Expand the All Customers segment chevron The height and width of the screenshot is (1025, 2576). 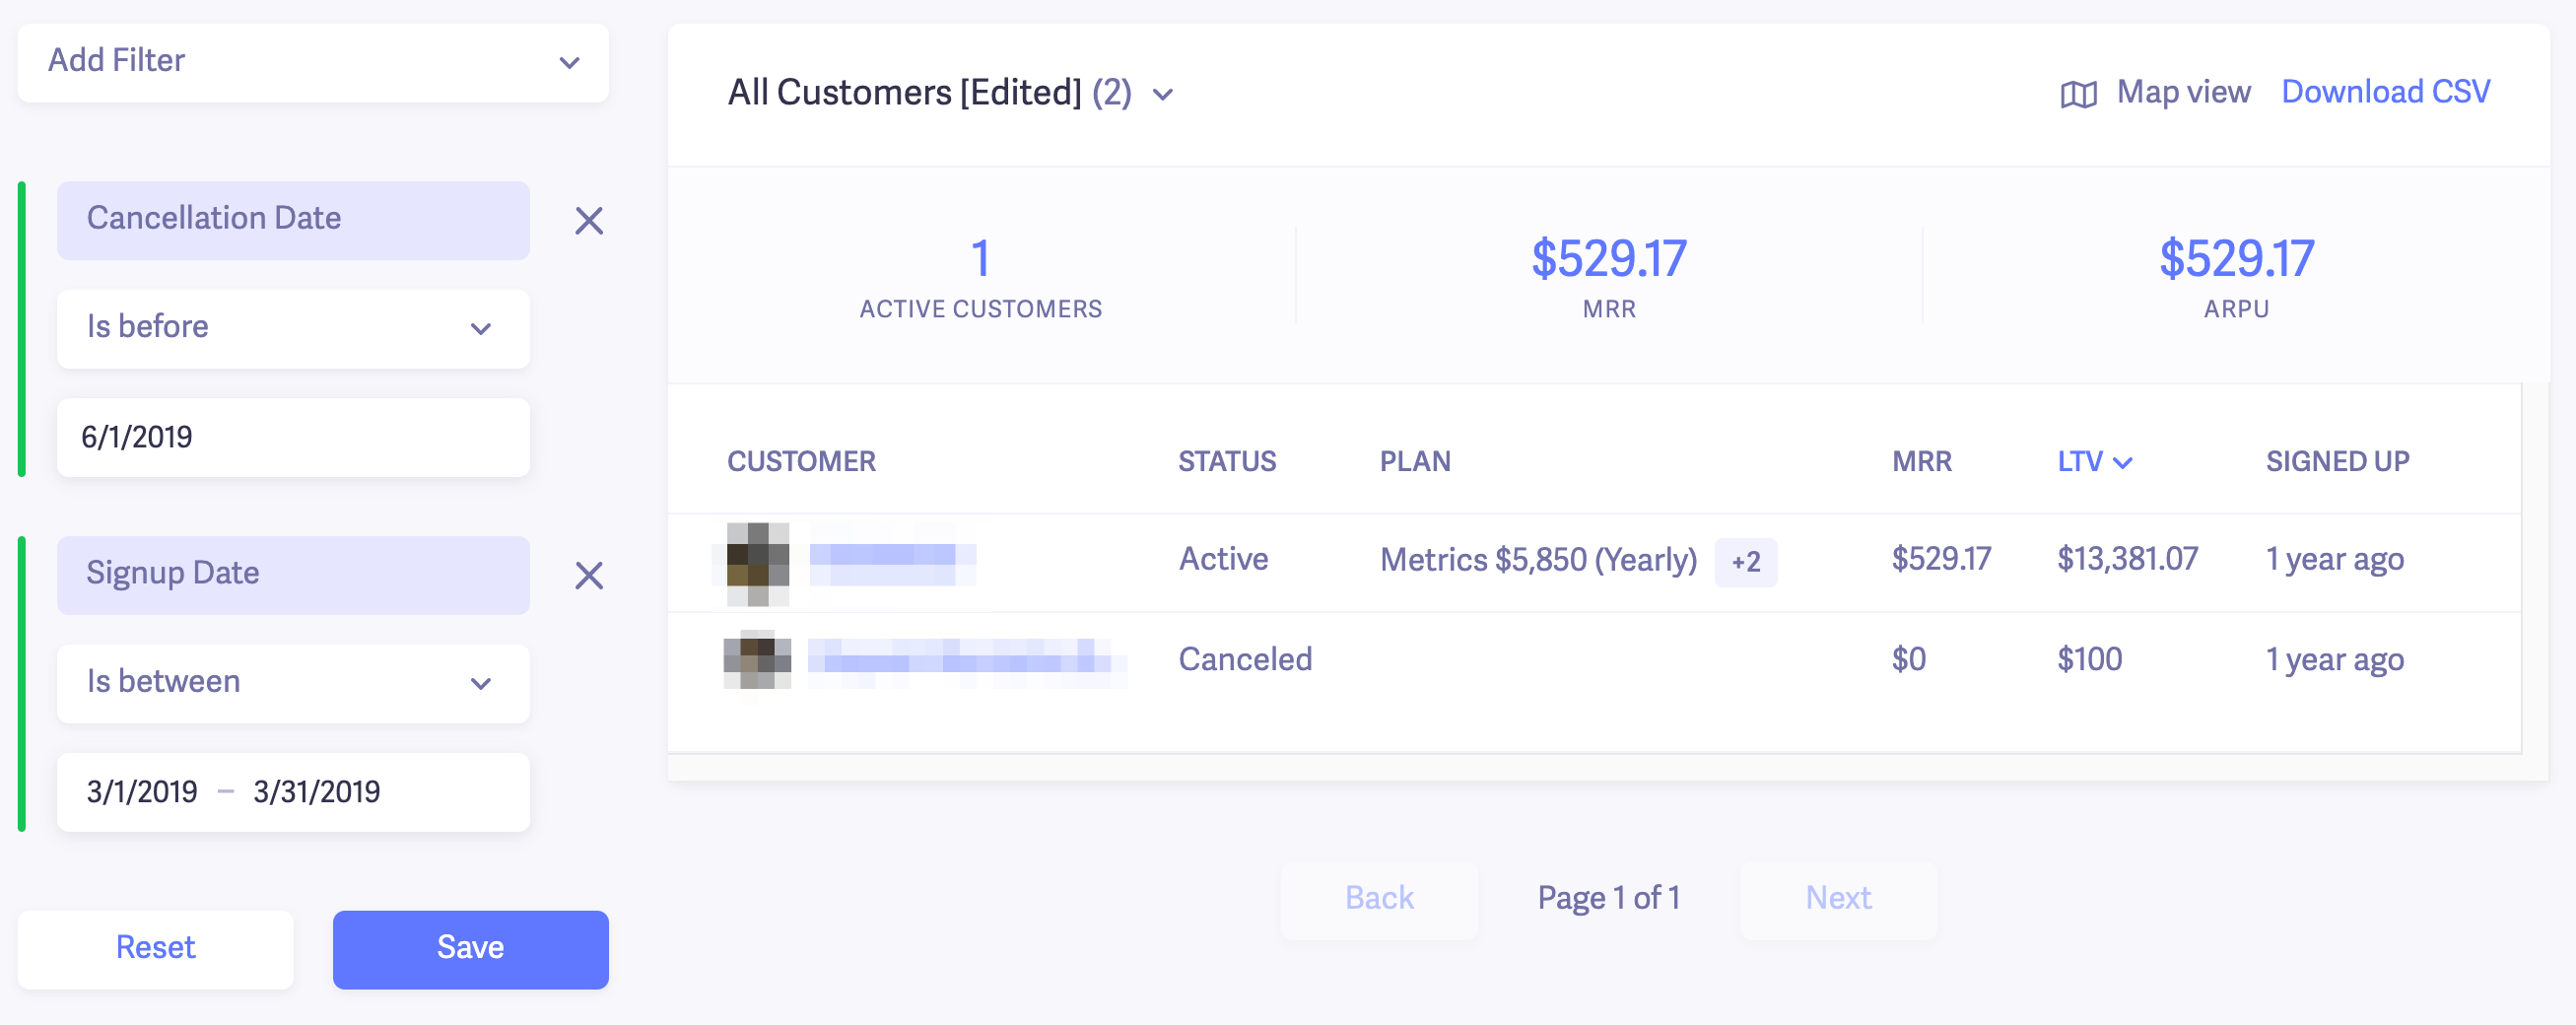point(1163,94)
